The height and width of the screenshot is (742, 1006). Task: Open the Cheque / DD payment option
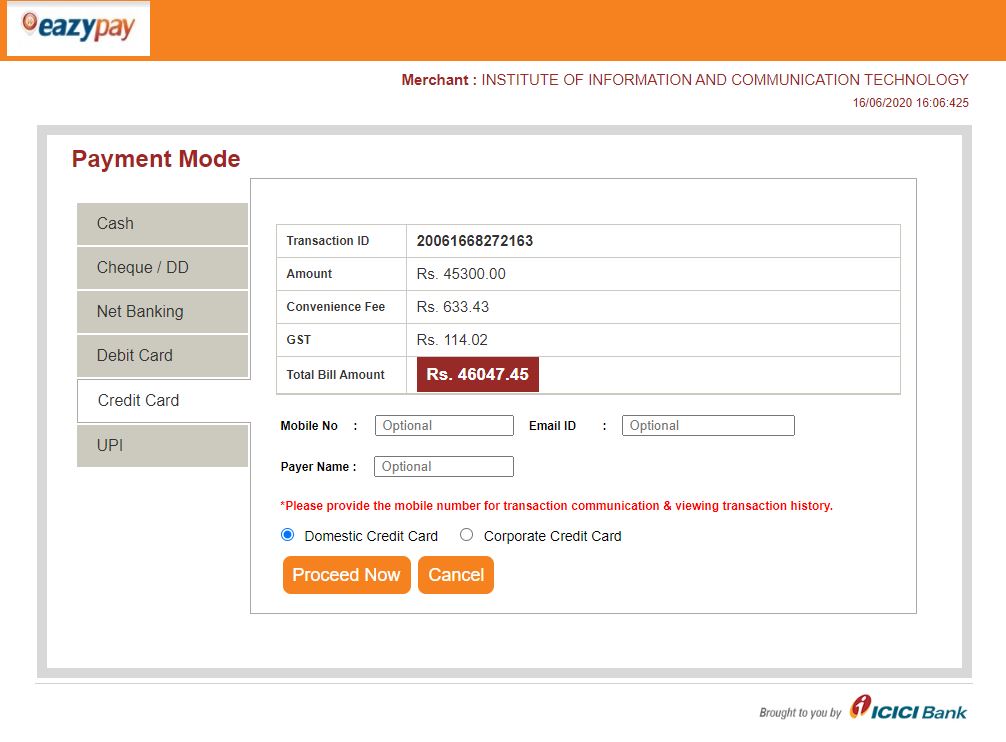pos(161,267)
